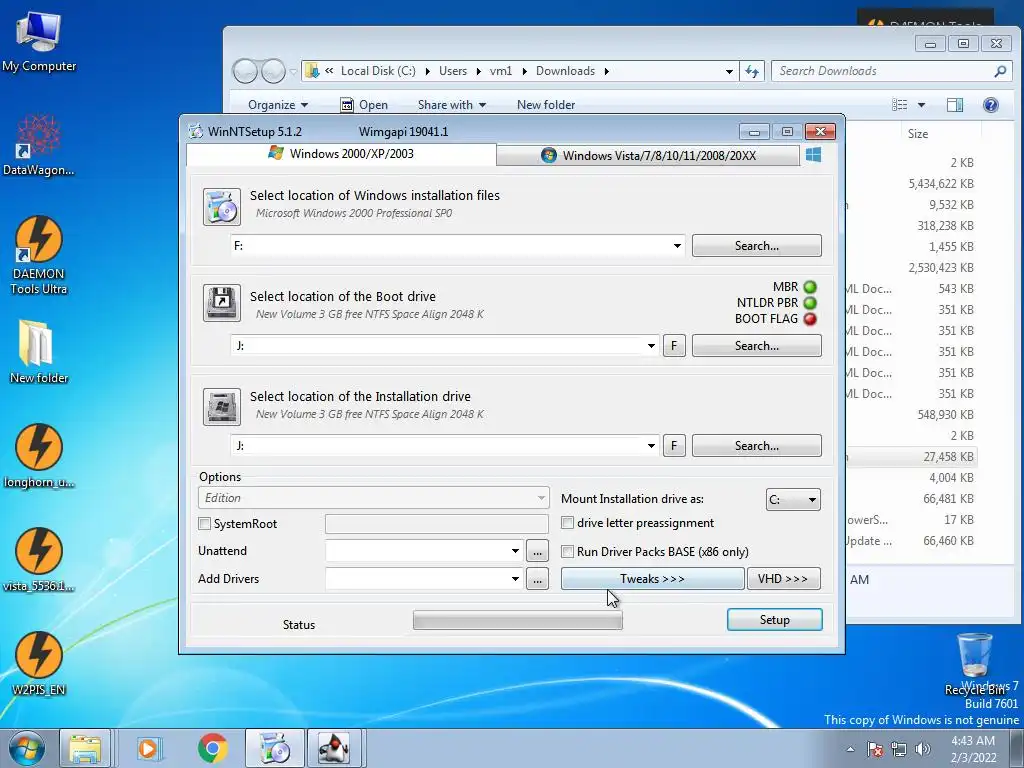Click the Windows installation files disc icon
Image resolution: width=1024 pixels, height=768 pixels.
tap(221, 206)
